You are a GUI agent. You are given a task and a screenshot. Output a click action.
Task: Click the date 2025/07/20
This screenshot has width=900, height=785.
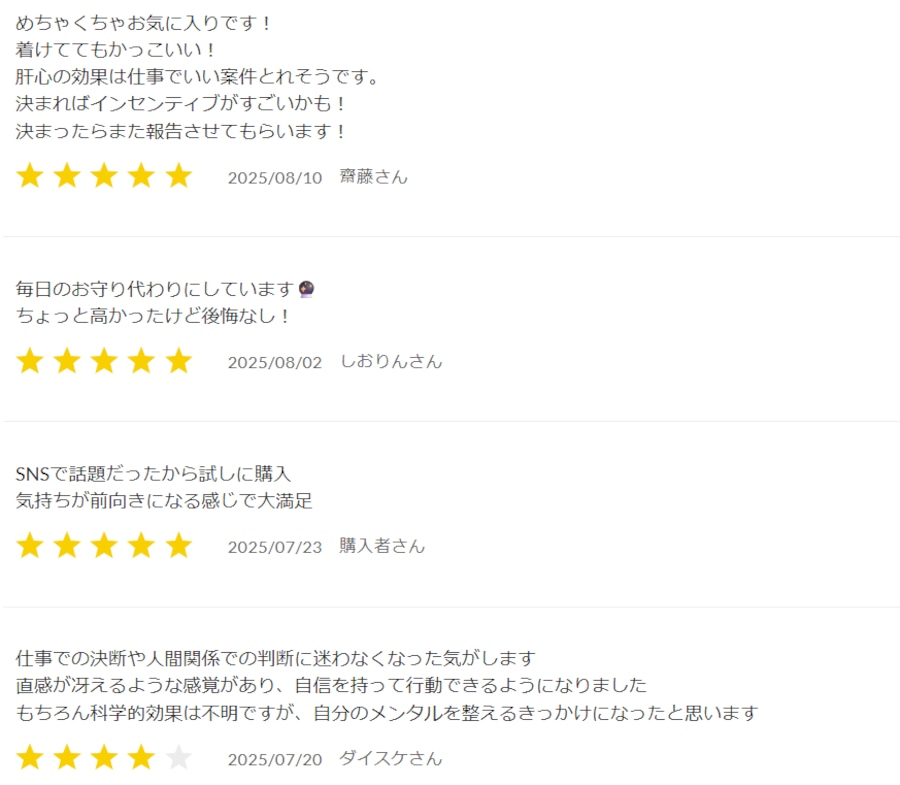tap(275, 760)
